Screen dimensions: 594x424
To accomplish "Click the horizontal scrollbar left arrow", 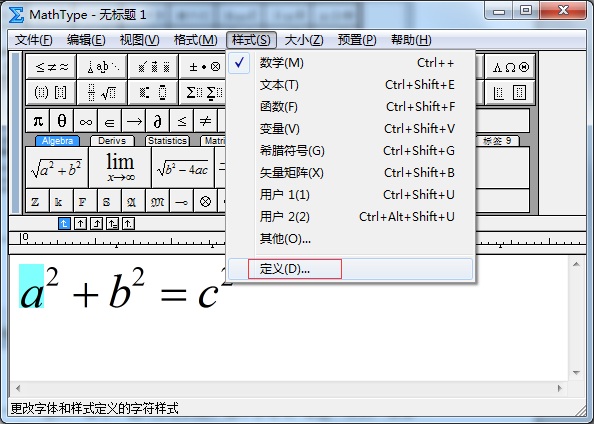I will point(18,388).
